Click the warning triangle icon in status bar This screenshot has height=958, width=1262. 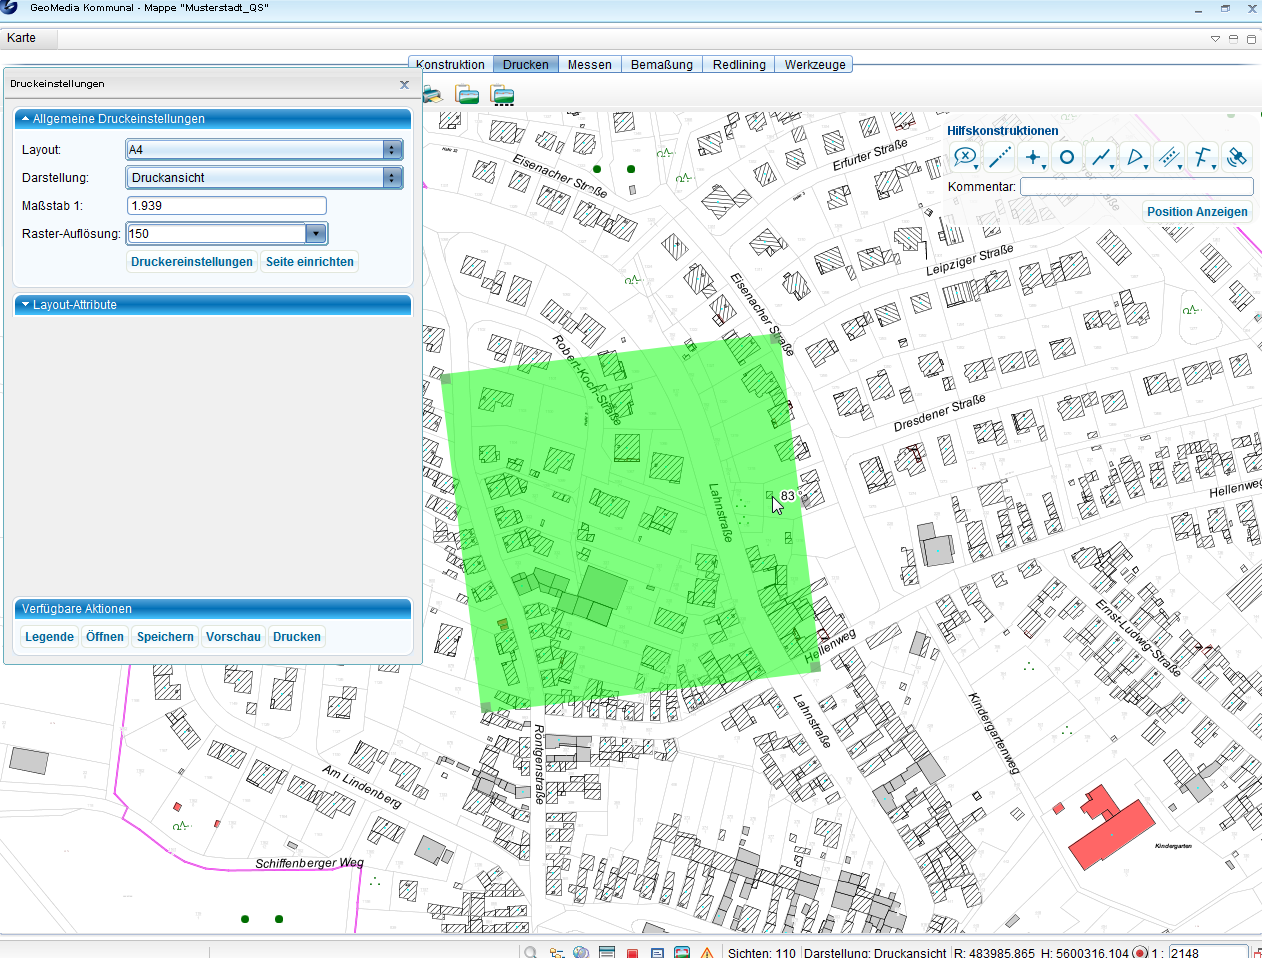point(707,952)
